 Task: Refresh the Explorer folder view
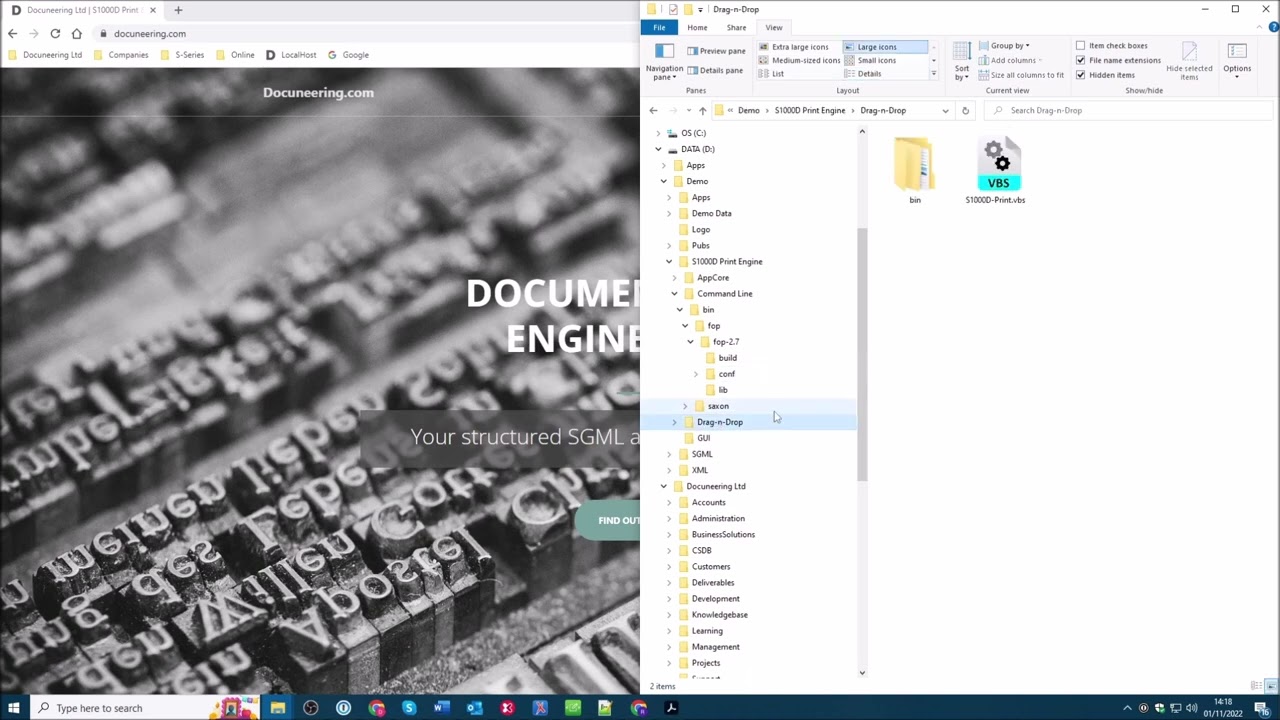(x=965, y=111)
